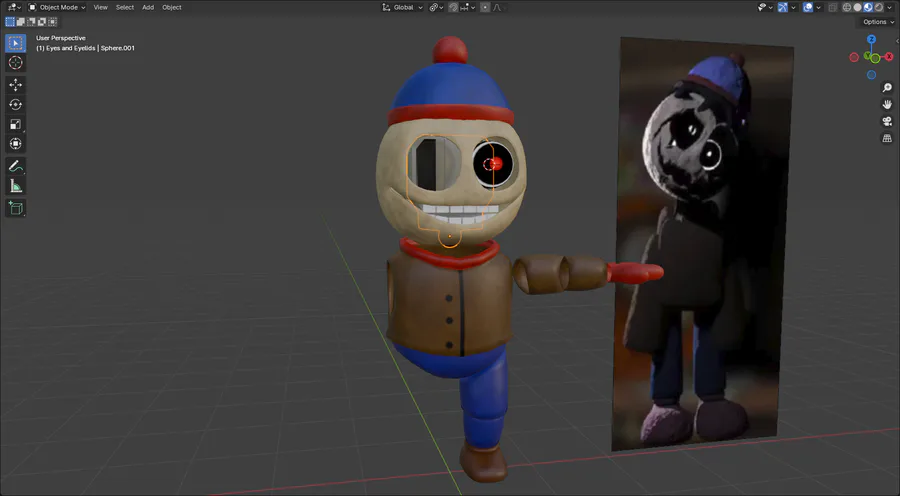Click the negative Z axis gizmo circle
900x496 pixels.
[x=871, y=75]
